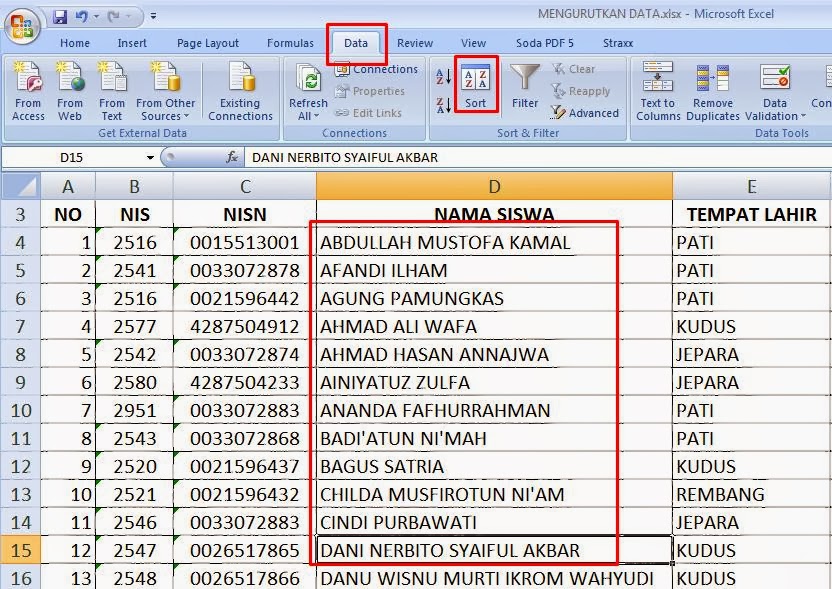This screenshot has height=589, width=832.
Task: Select cell DANU WISNU MURTI IKROM WAHYUDI
Action: coord(495,578)
